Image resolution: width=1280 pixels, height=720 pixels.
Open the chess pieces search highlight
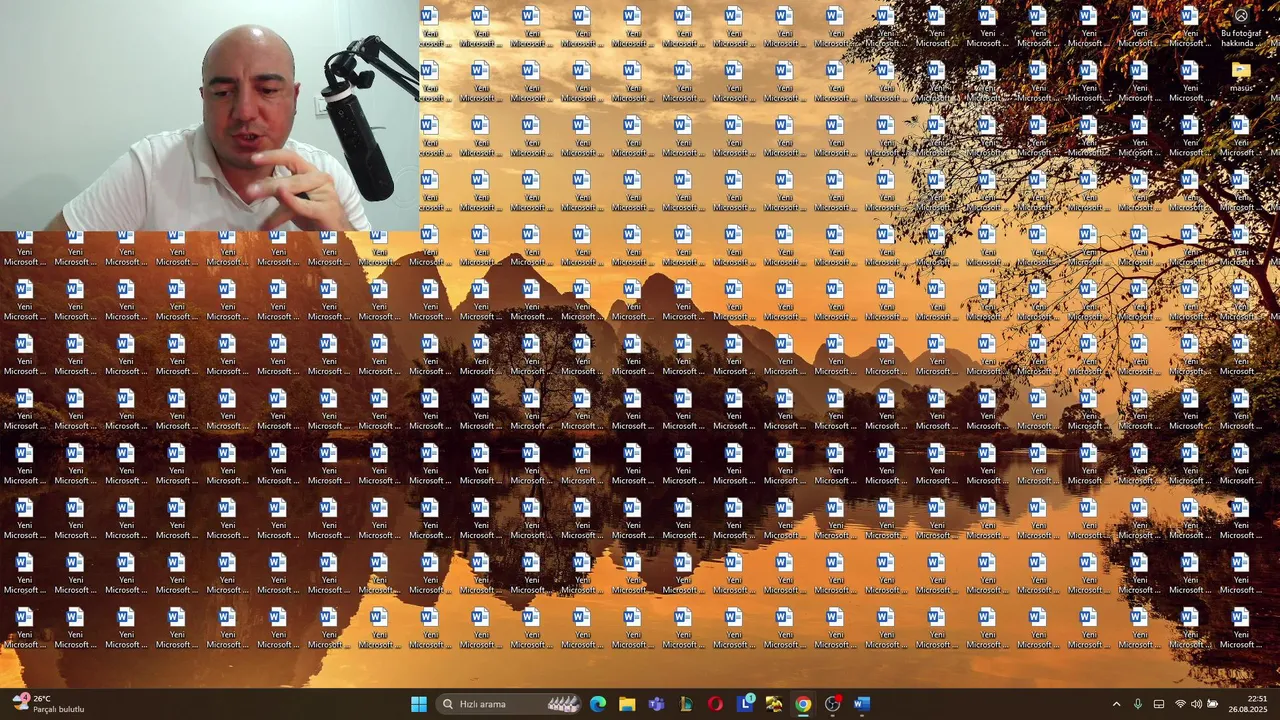point(565,704)
